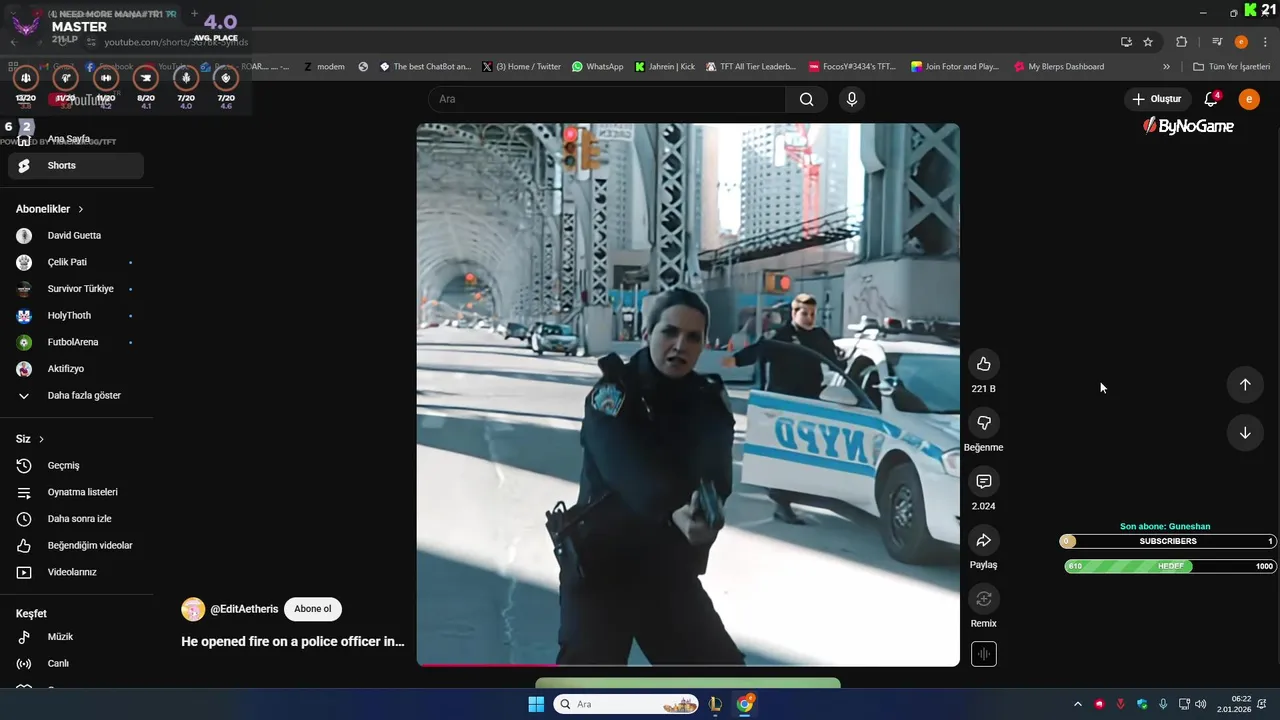
Task: Open the Remix icon
Action: [x=983, y=599]
